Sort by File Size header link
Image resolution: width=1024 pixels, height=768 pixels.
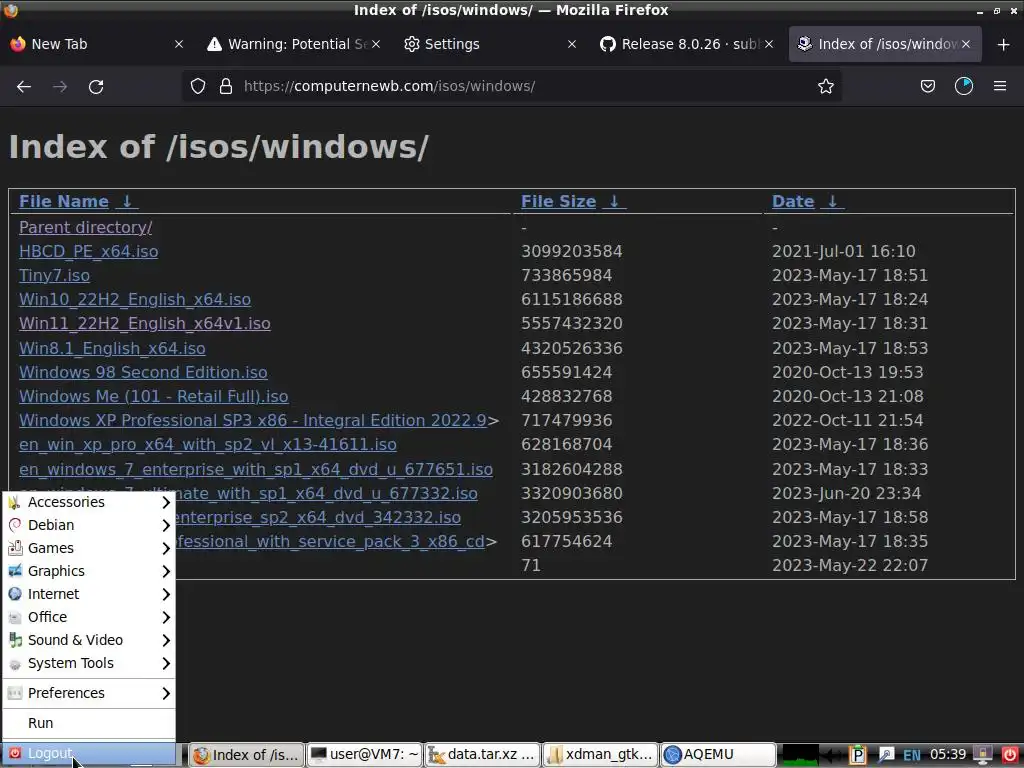pyautogui.click(x=558, y=201)
